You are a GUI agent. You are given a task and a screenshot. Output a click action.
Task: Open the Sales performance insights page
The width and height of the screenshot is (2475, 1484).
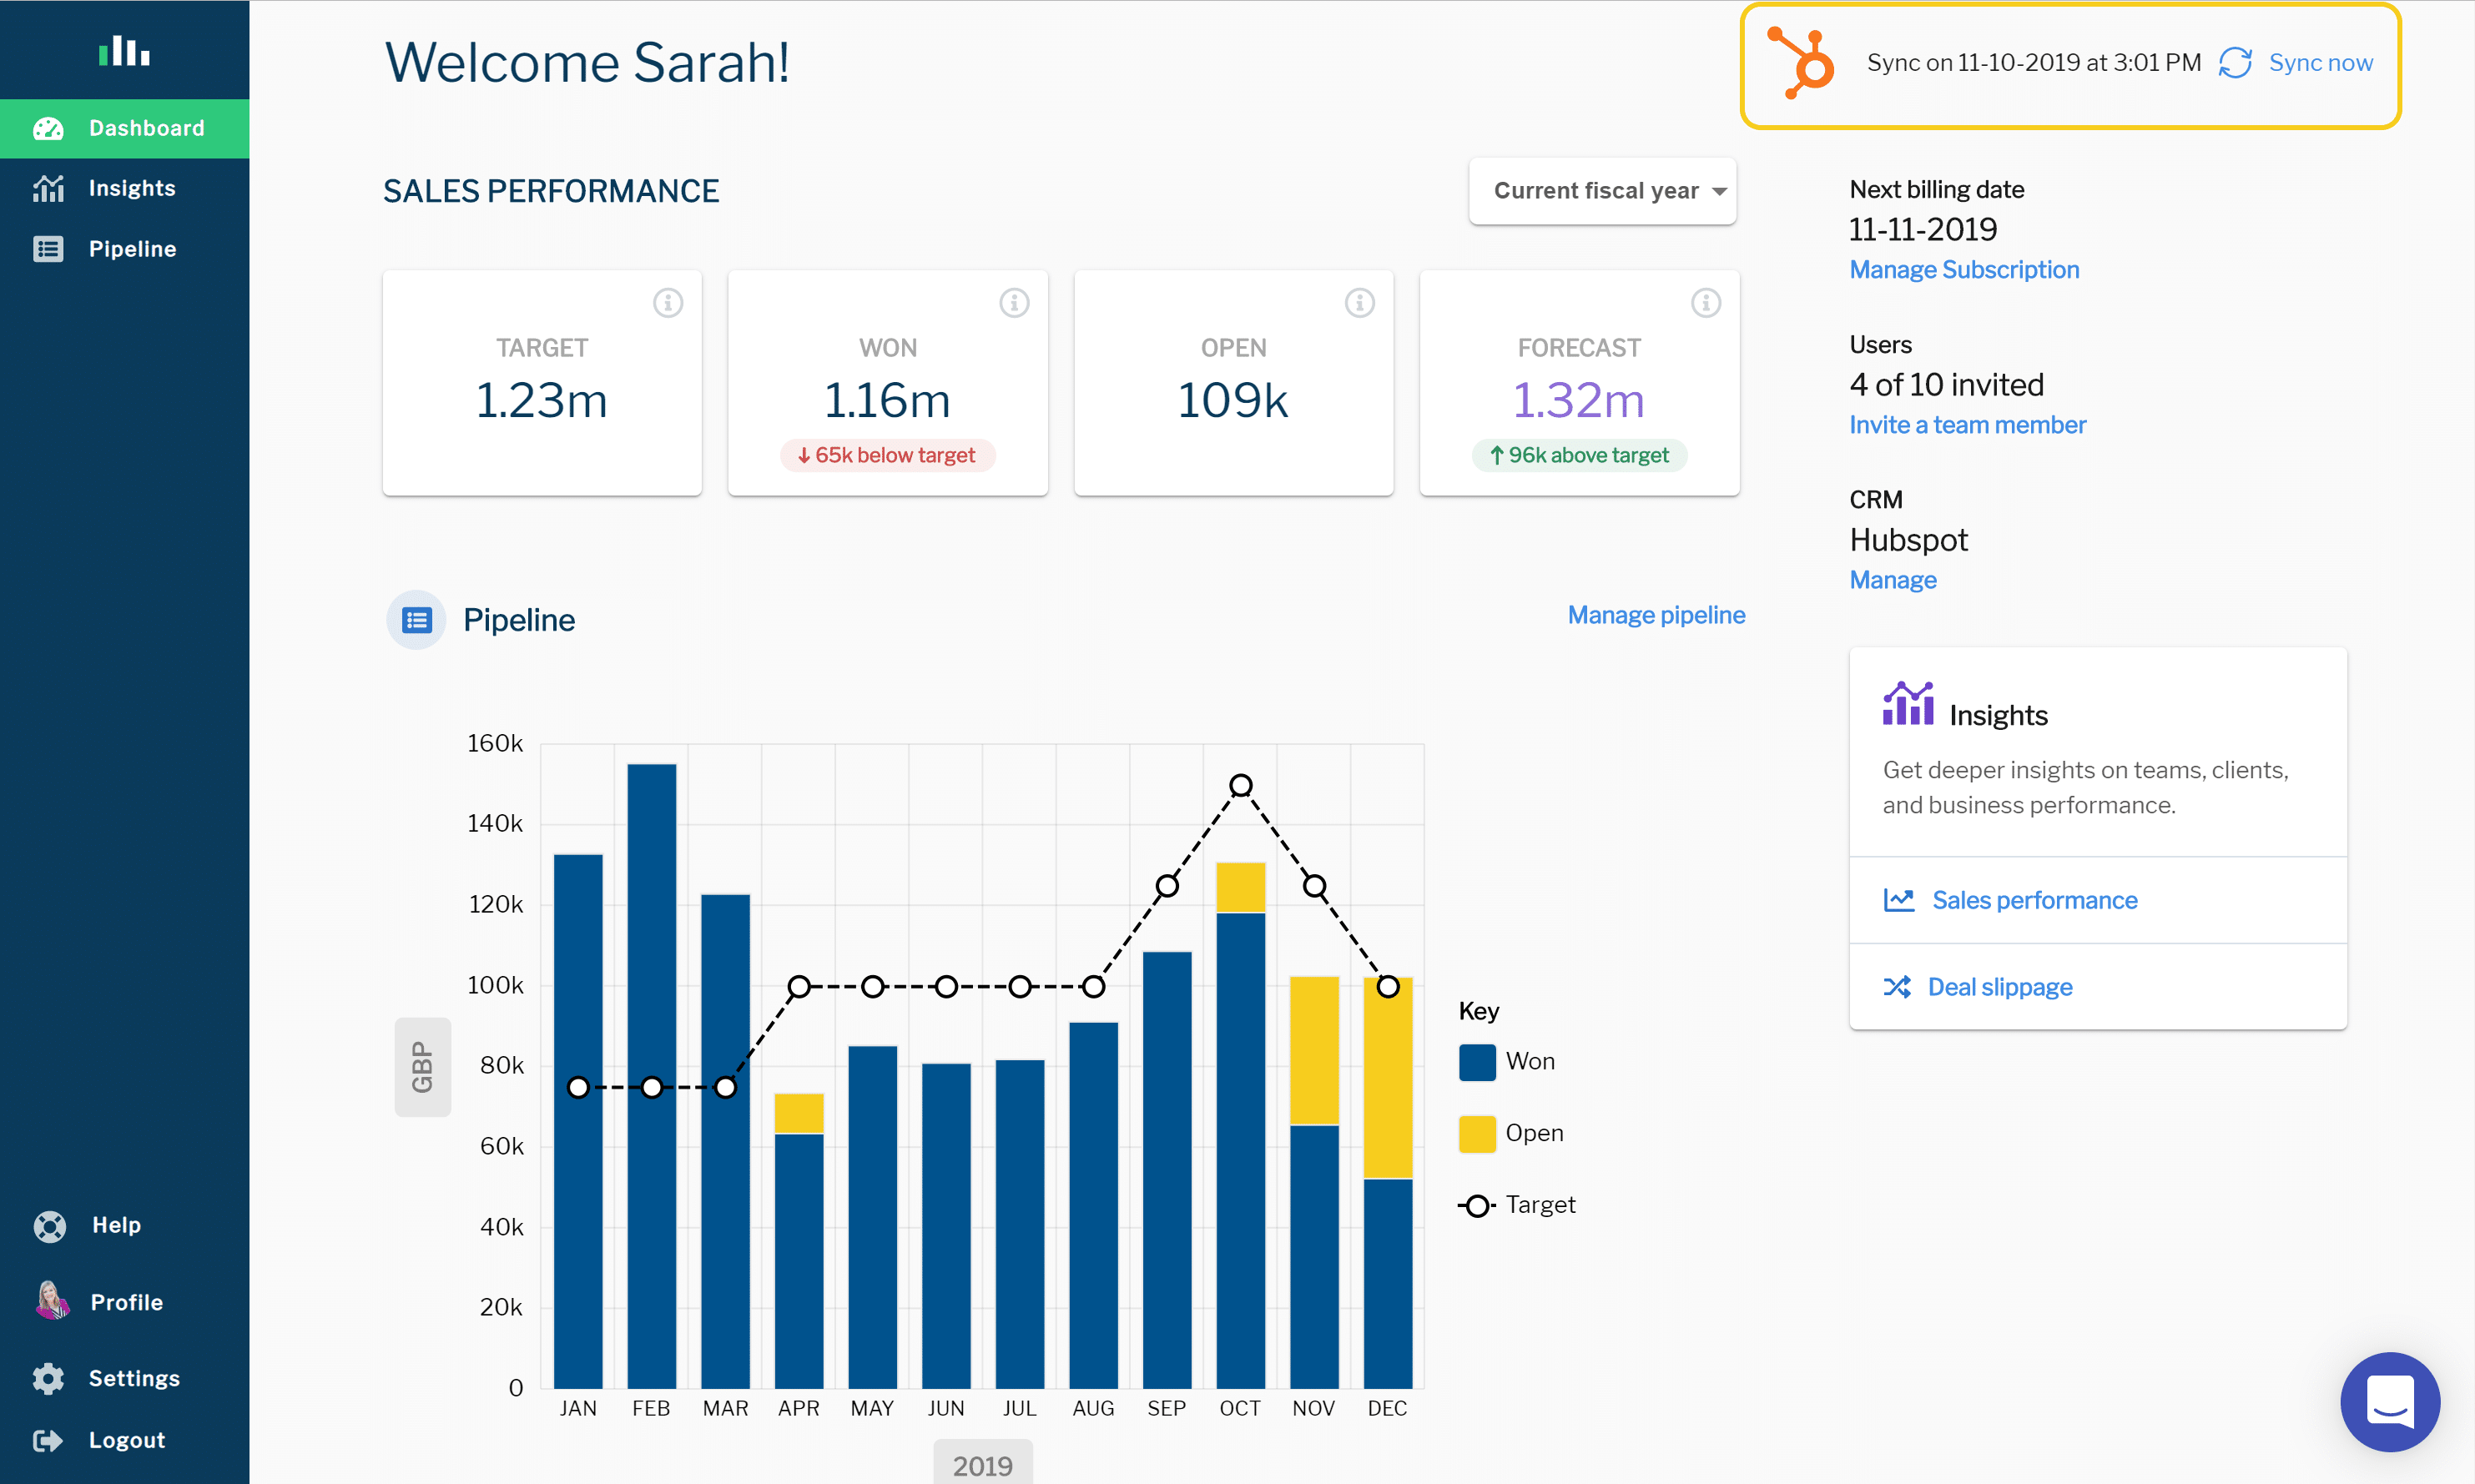pos(2034,899)
